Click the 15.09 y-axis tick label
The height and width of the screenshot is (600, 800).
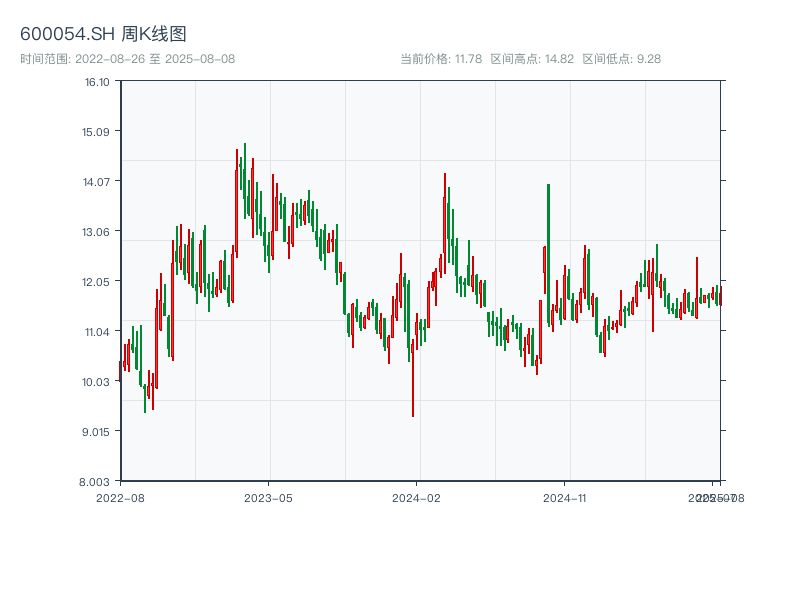tap(97, 132)
